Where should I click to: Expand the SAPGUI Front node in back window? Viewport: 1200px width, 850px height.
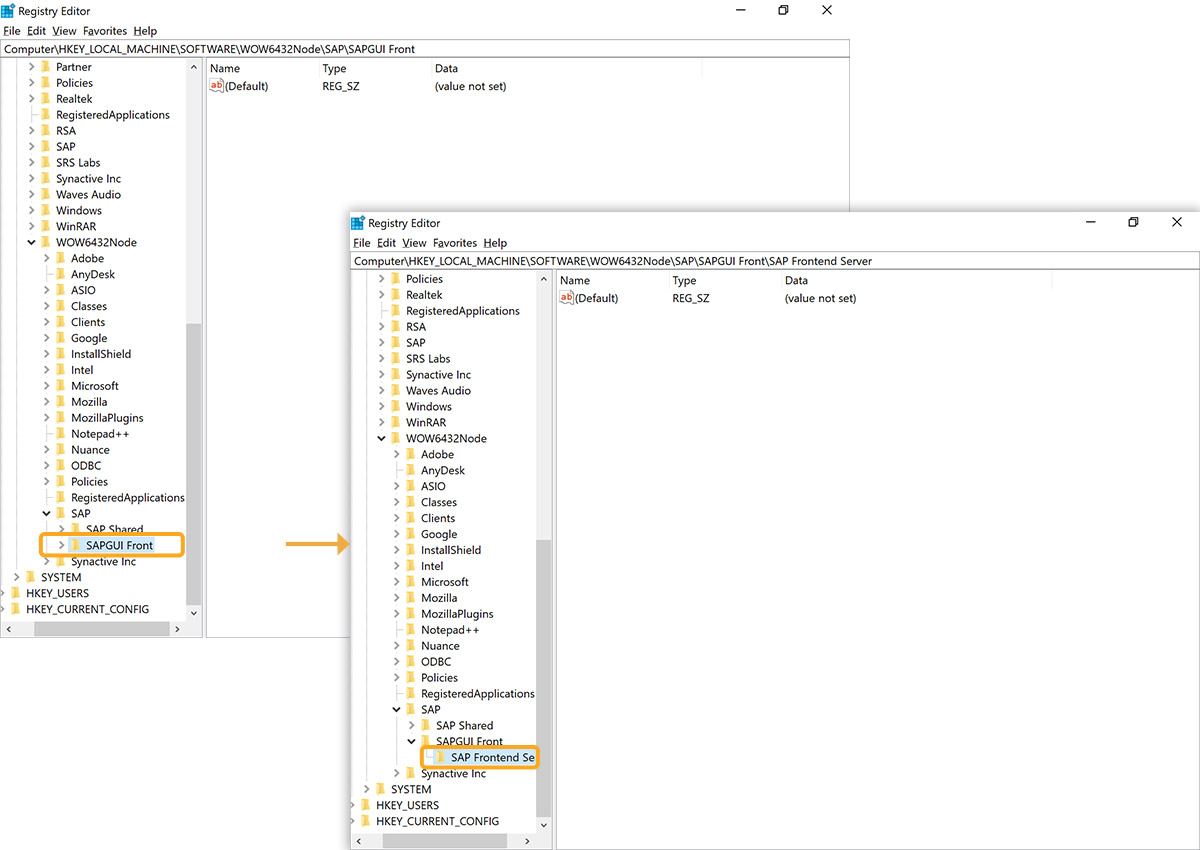point(62,545)
